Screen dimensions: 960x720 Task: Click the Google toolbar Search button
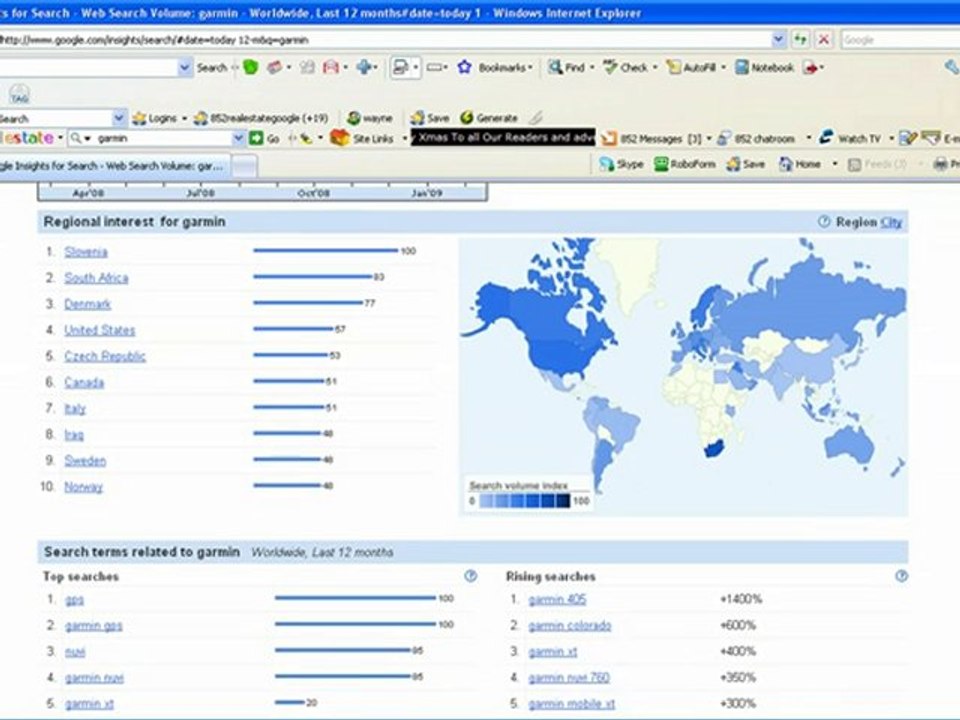(212, 67)
